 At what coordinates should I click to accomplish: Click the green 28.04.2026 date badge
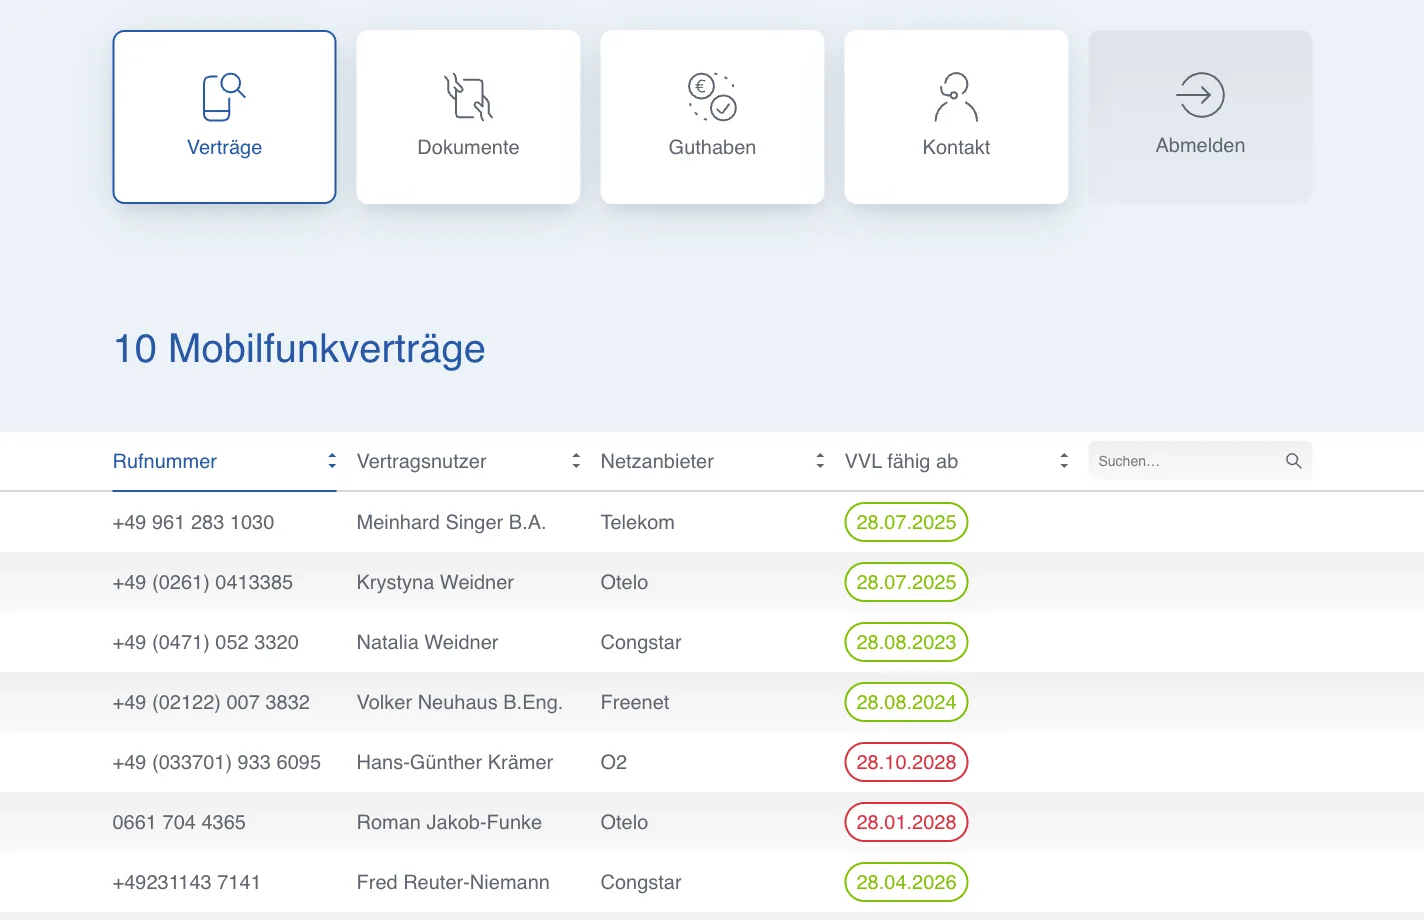[x=906, y=882]
